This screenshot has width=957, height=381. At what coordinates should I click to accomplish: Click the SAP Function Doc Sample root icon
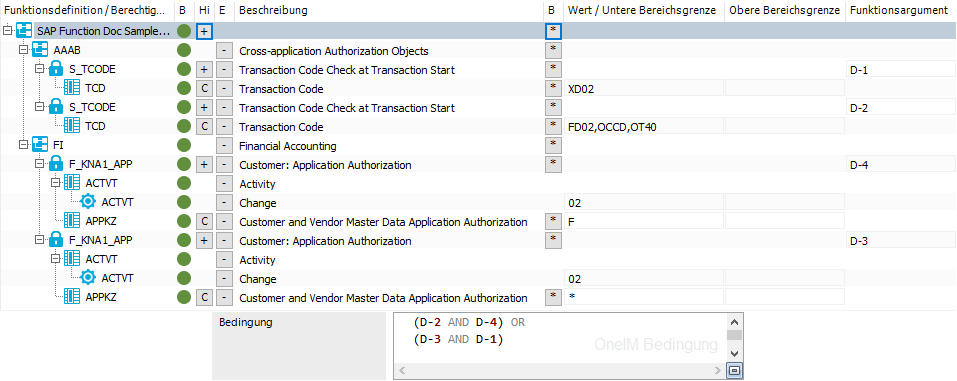click(24, 31)
